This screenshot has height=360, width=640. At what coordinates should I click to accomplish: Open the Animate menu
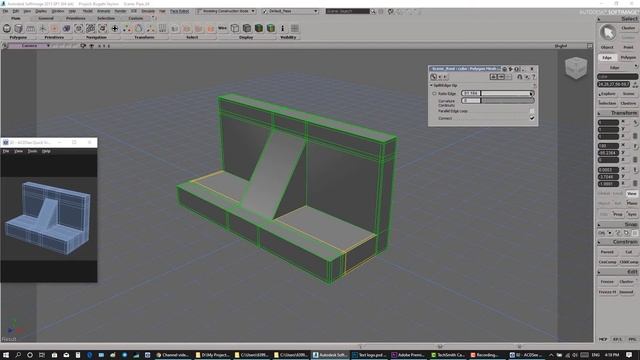coord(103,11)
